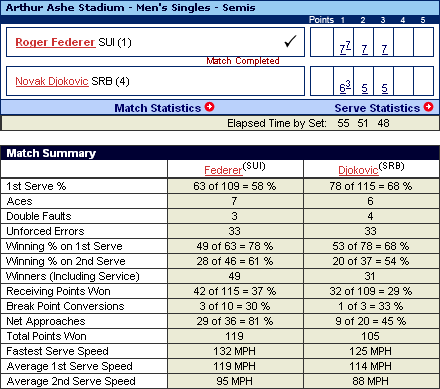The height and width of the screenshot is (389, 440).
Task: Open Roger Federer player link
Action: pyautogui.click(x=55, y=42)
